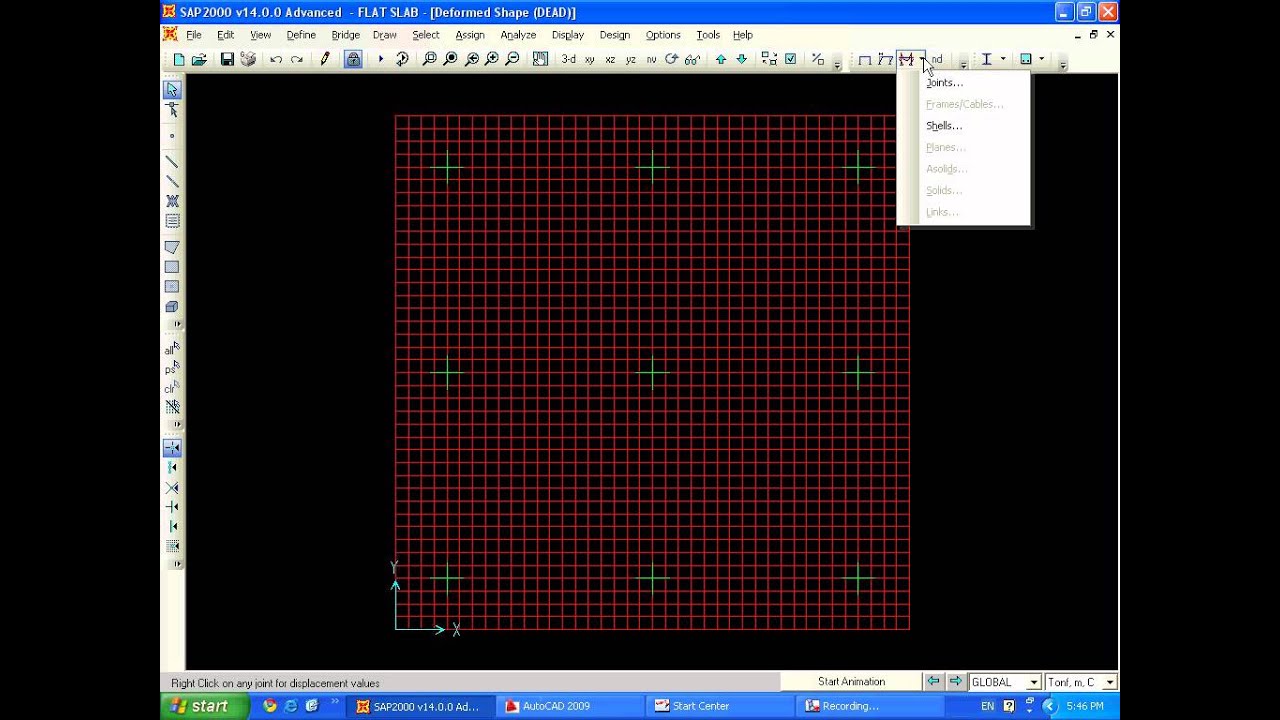The width and height of the screenshot is (1280, 720).
Task: Click the Start Animation button
Action: pos(851,682)
